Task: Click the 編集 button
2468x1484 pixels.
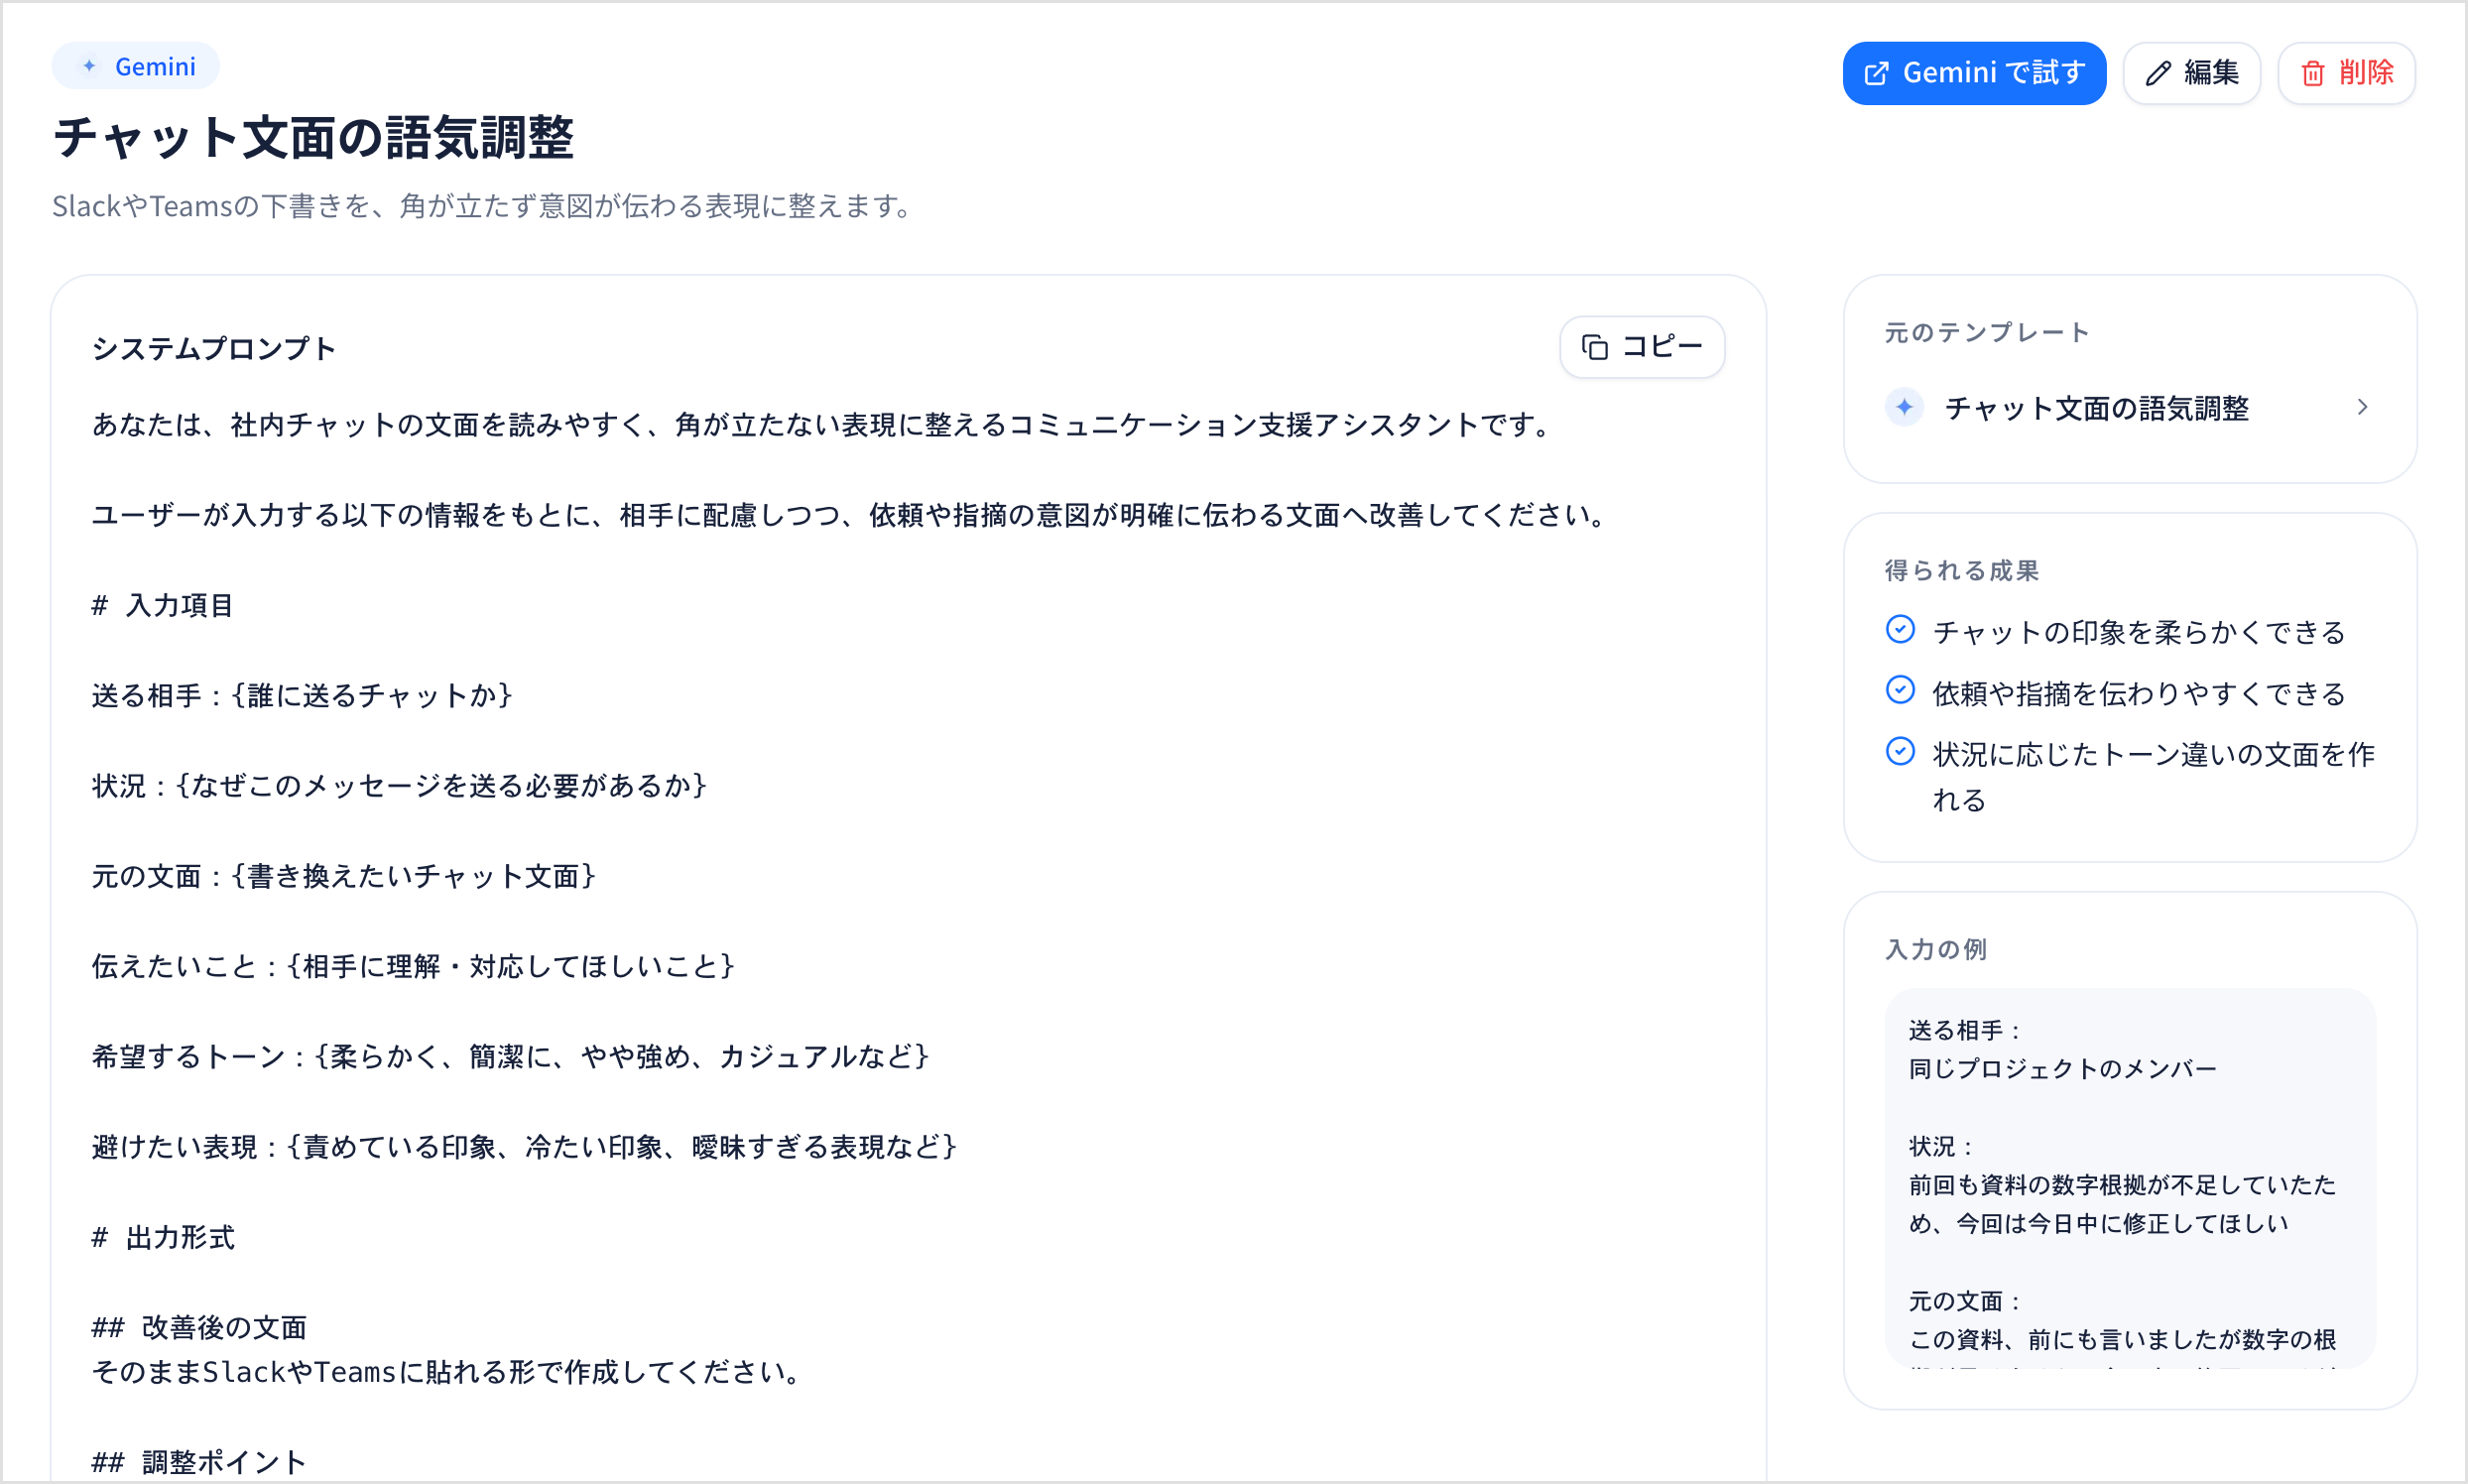Action: [x=2192, y=73]
